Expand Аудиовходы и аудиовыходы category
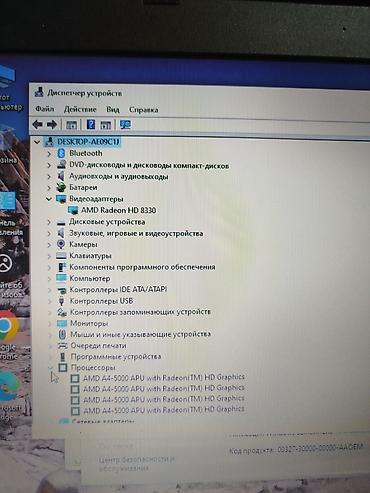Screen dimensions: 370x493 [x=49, y=176]
